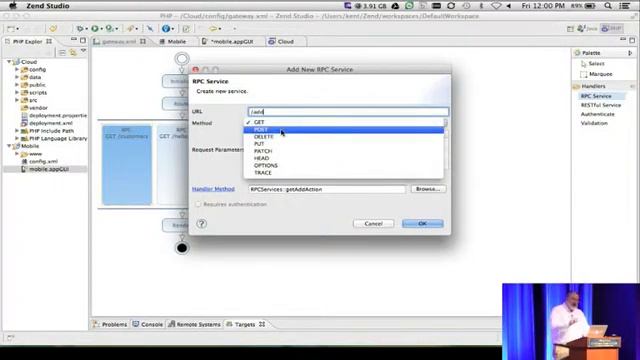This screenshot has height=360, width=640.
Task: Expand the public folder
Action: pos(17,84)
